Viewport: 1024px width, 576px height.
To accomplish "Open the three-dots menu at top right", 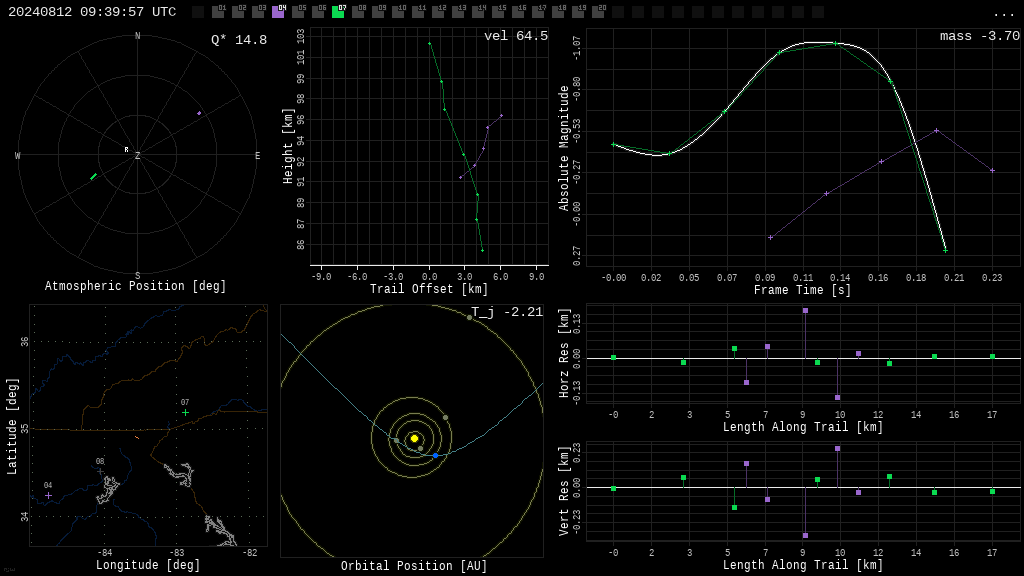I will tap(1003, 14).
